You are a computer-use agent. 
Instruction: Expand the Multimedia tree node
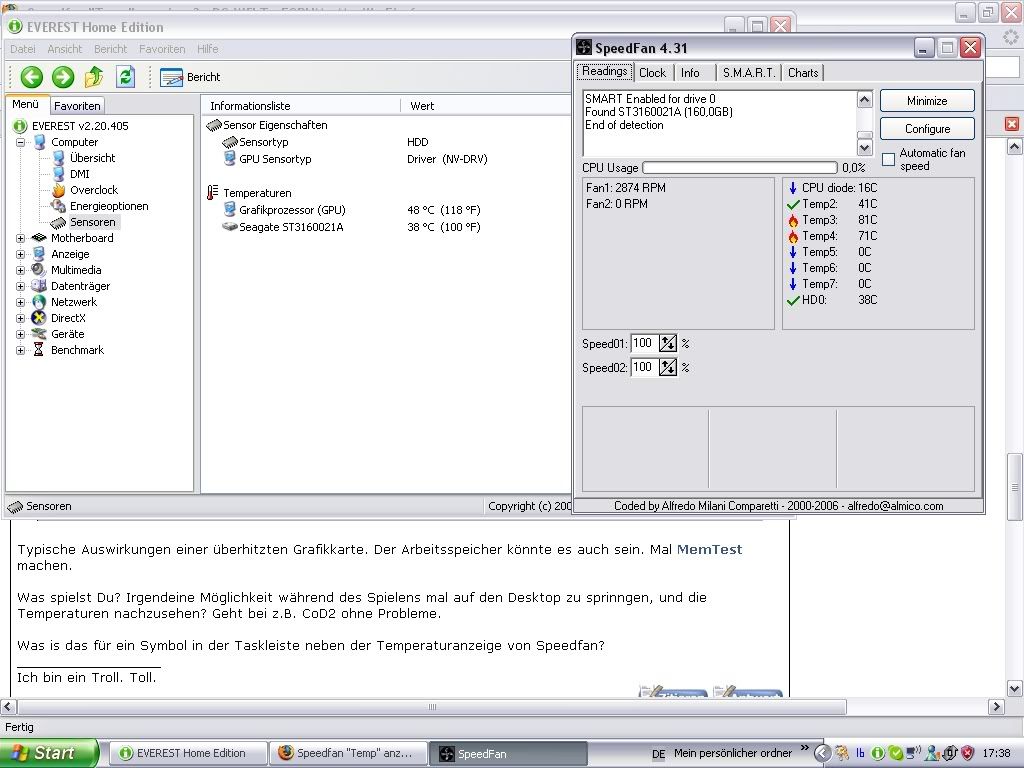pyautogui.click(x=20, y=270)
